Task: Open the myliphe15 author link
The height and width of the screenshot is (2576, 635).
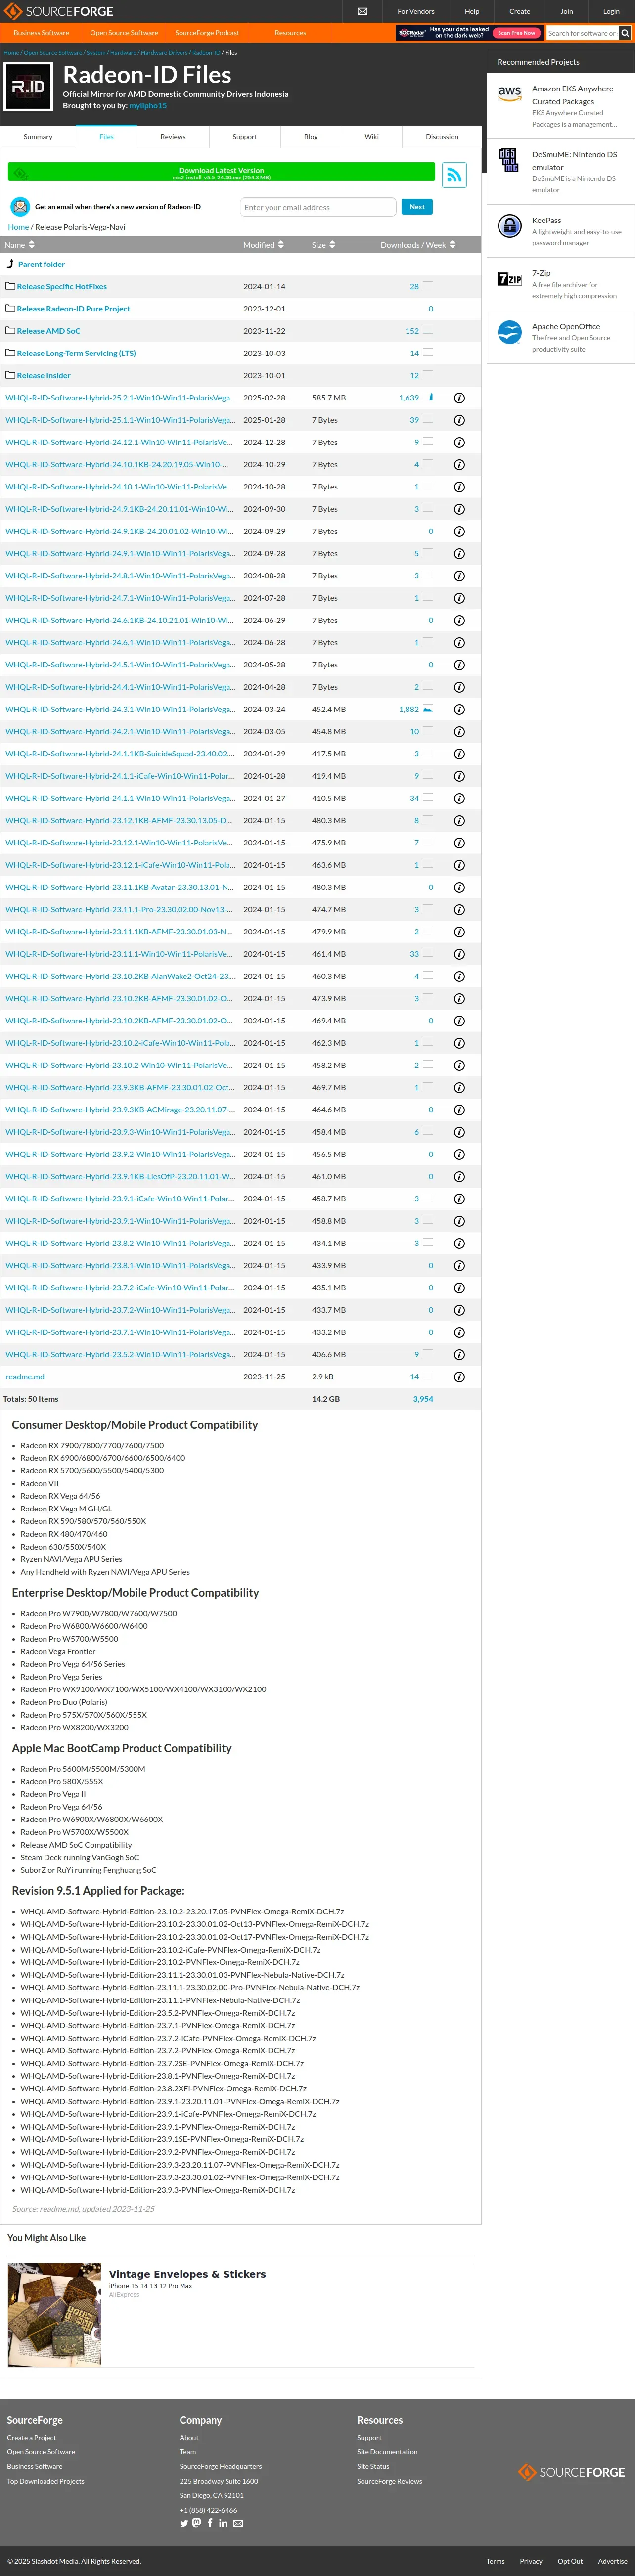Action: coord(148,105)
